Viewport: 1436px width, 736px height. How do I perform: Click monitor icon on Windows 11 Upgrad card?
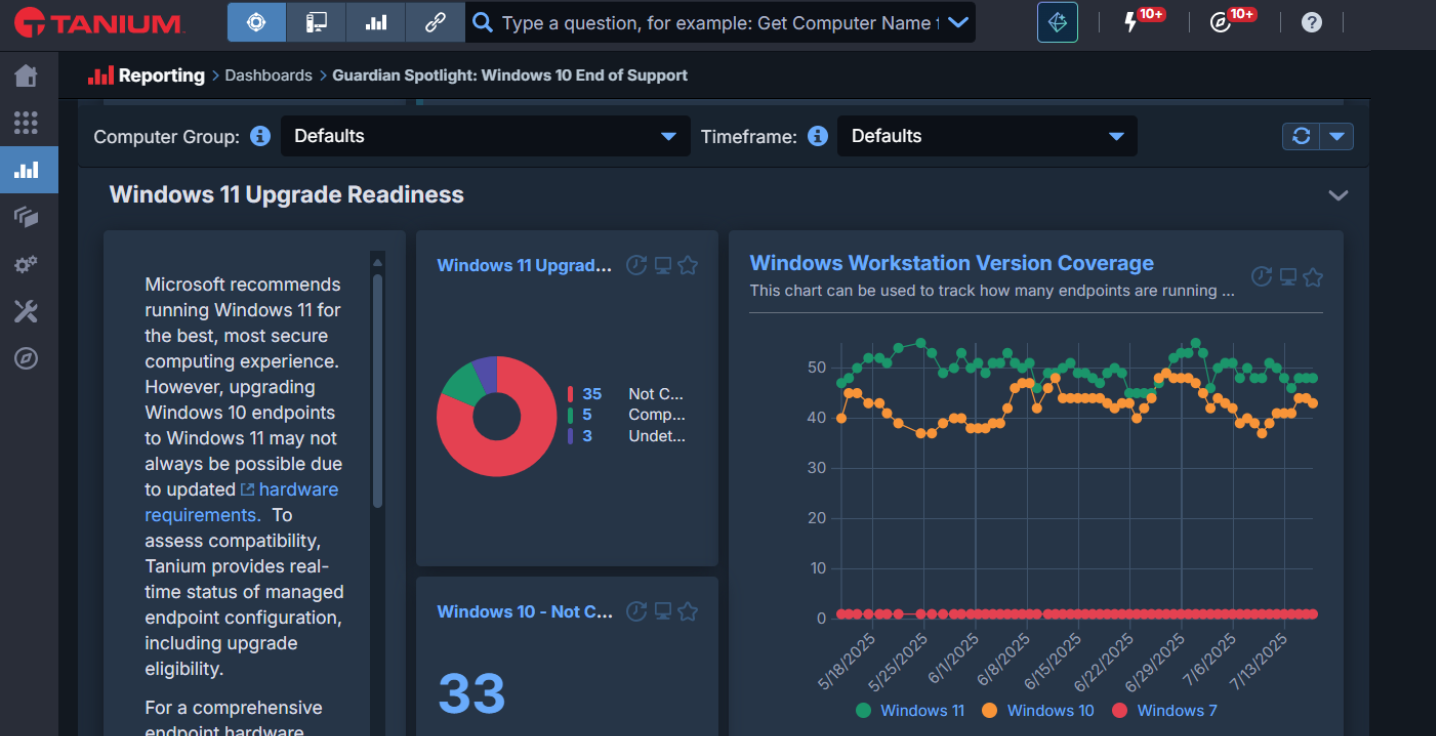pyautogui.click(x=662, y=265)
